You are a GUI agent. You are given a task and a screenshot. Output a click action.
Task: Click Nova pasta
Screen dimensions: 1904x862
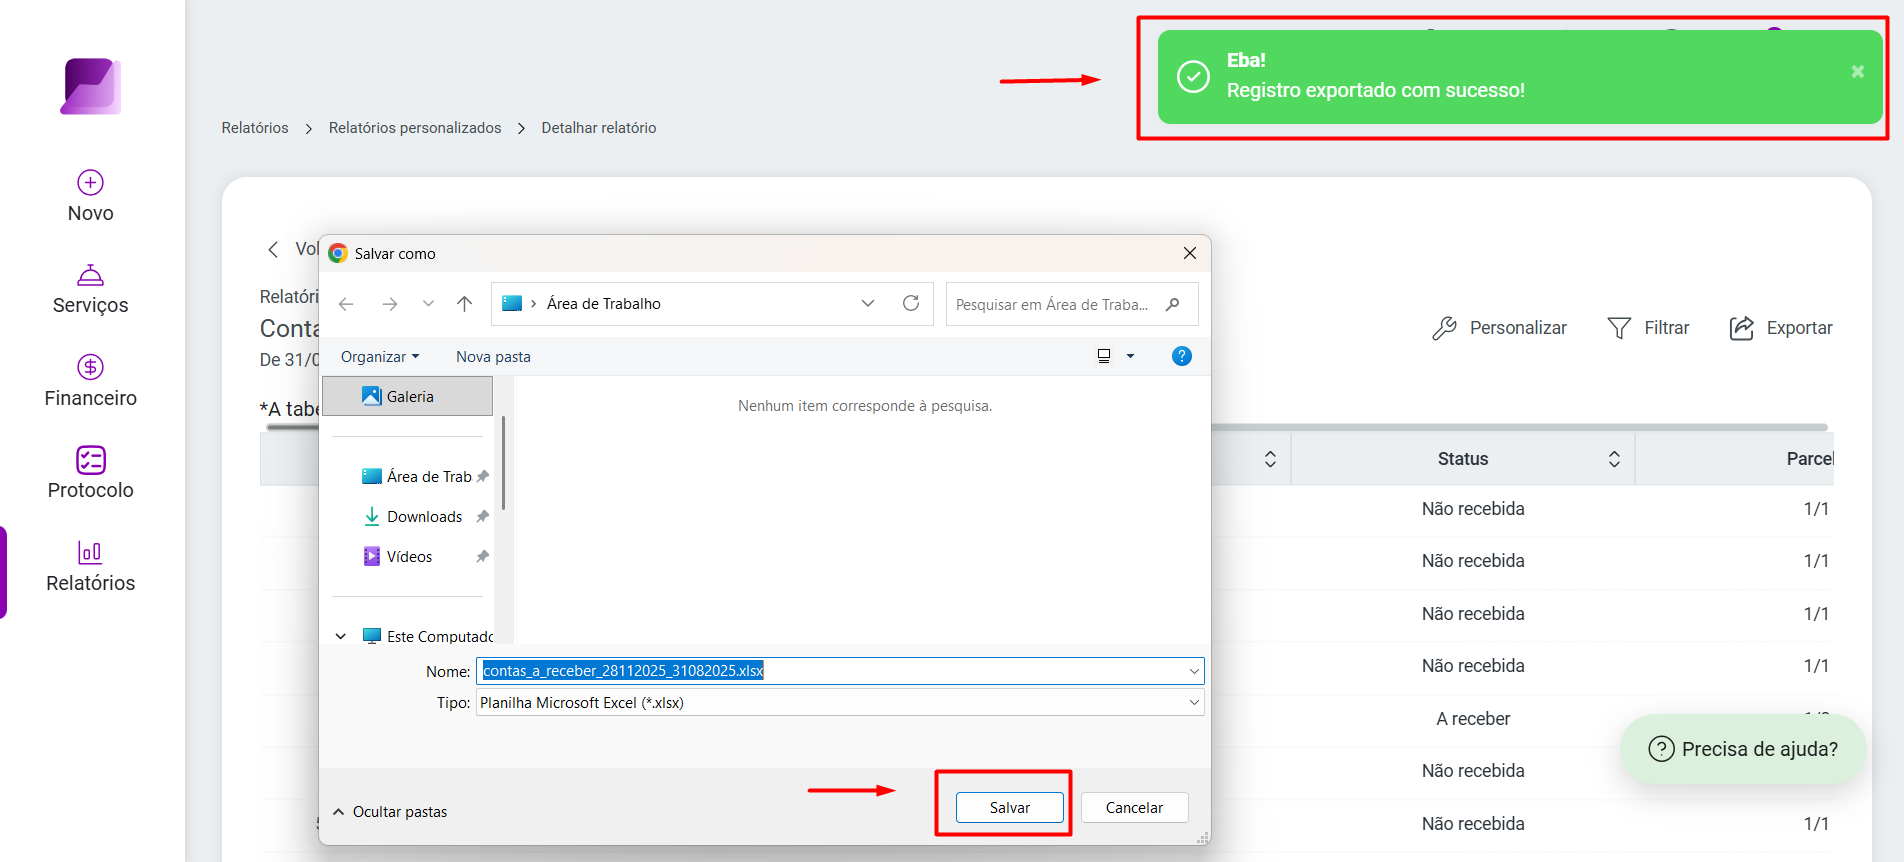pos(493,357)
